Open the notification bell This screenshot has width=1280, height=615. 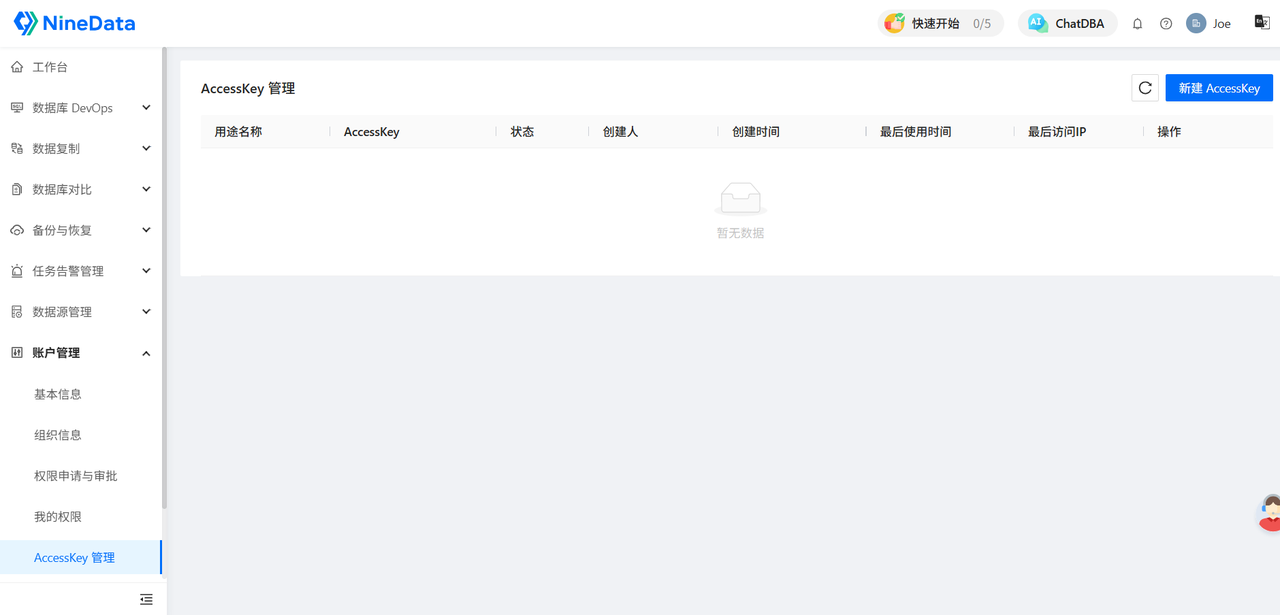[1137, 23]
